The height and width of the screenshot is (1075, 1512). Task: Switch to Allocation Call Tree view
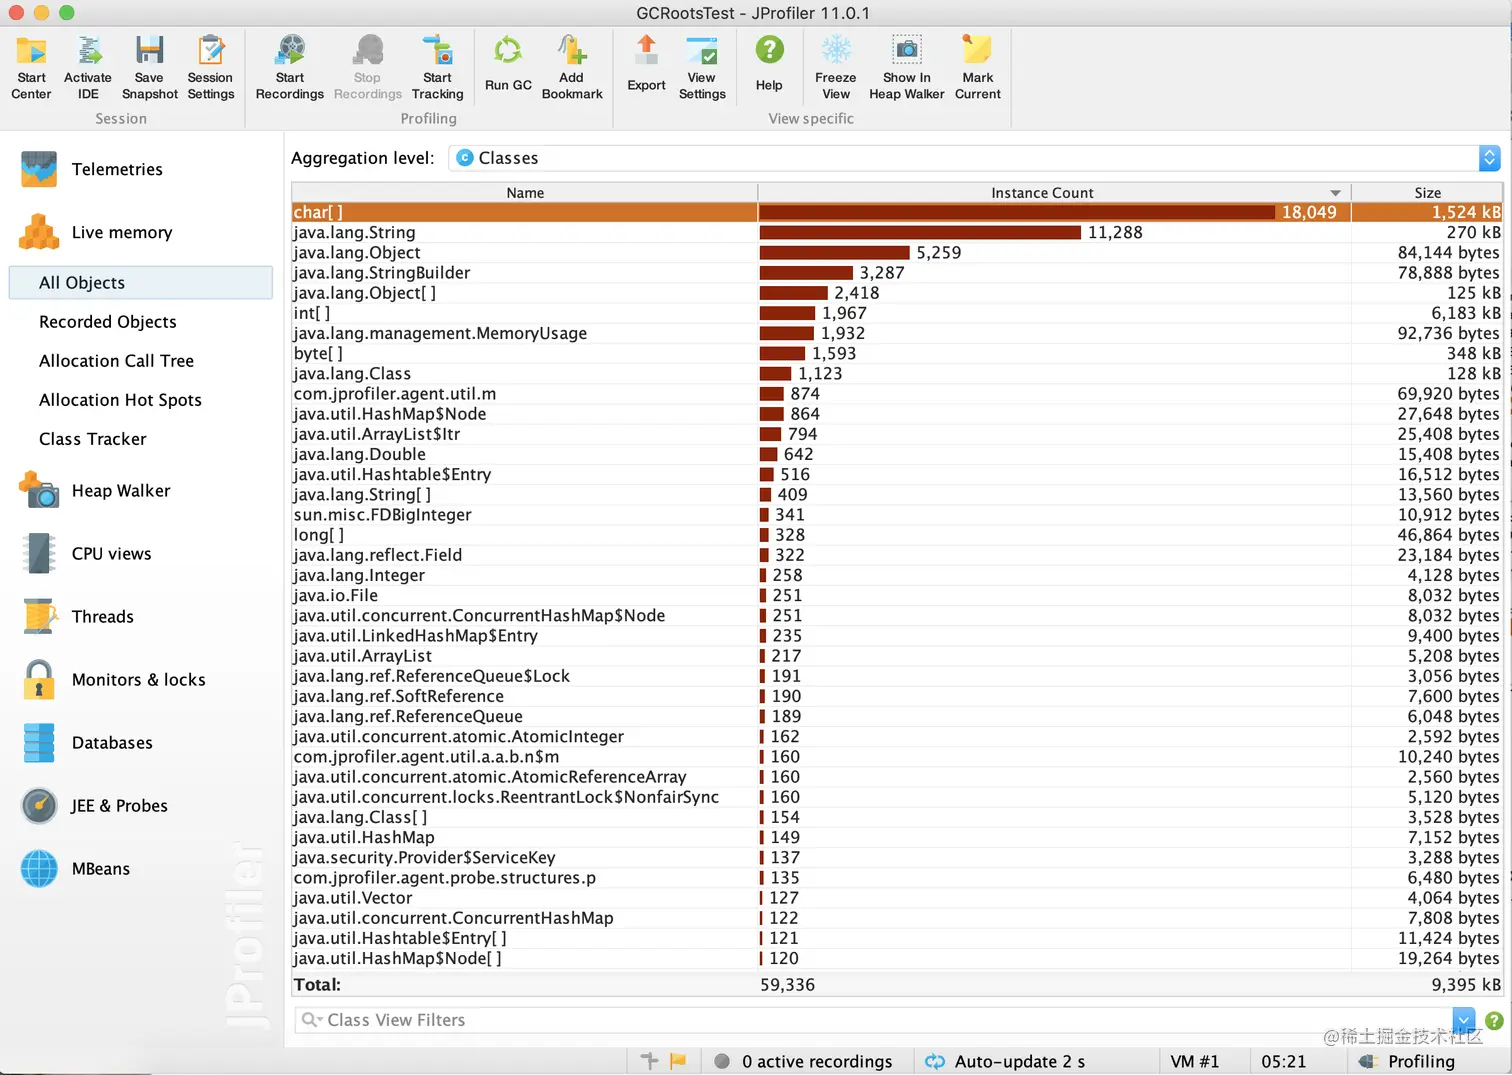point(117,361)
